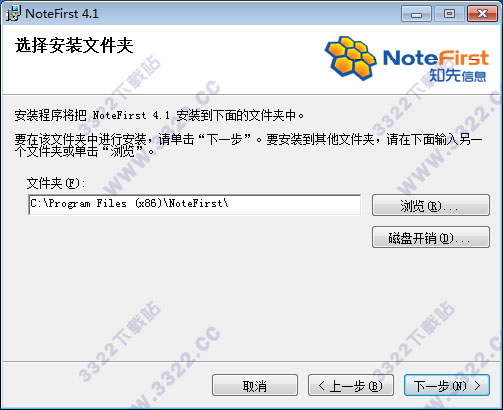Go back with 上一步(B)
The height and width of the screenshot is (410, 503).
(351, 385)
